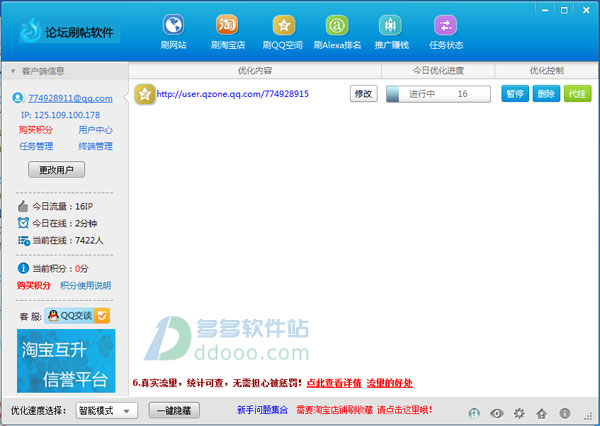This screenshot has width=600, height=426.
Task: Open the 终端管理 link
Action: pyautogui.click(x=96, y=146)
